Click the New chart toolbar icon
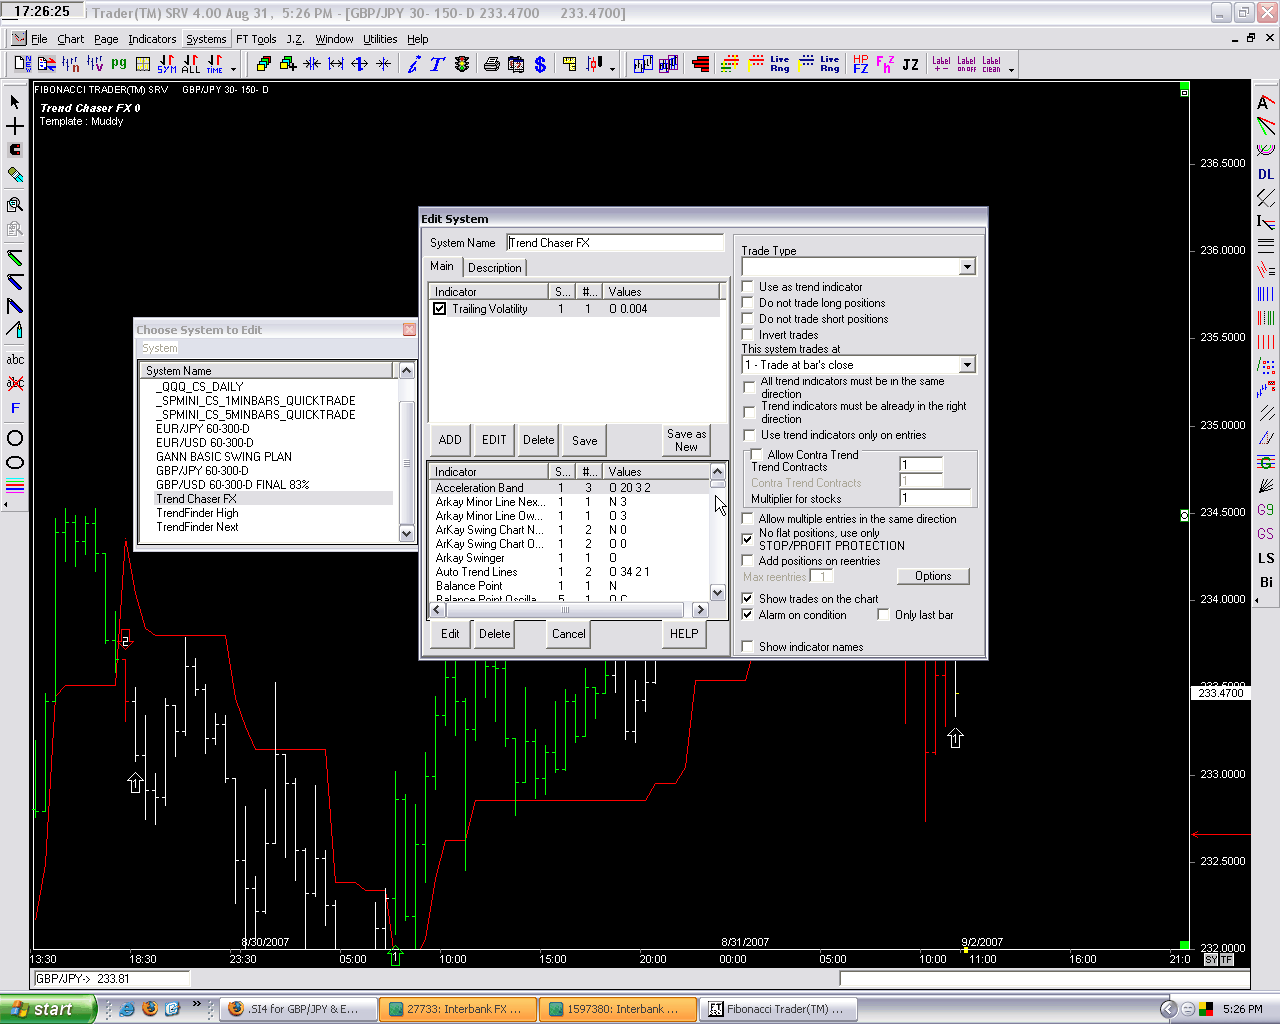Viewport: 1280px width, 1024px height. pos(22,64)
